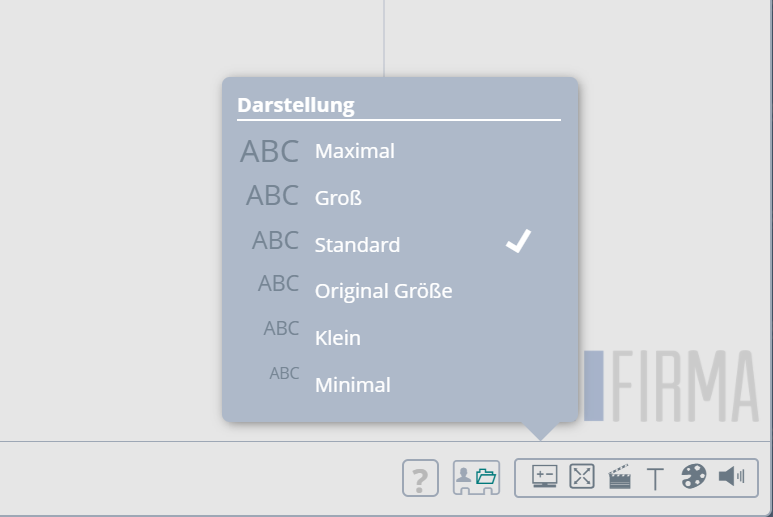Choose the Minimal display size
The width and height of the screenshot is (773, 517).
352,384
